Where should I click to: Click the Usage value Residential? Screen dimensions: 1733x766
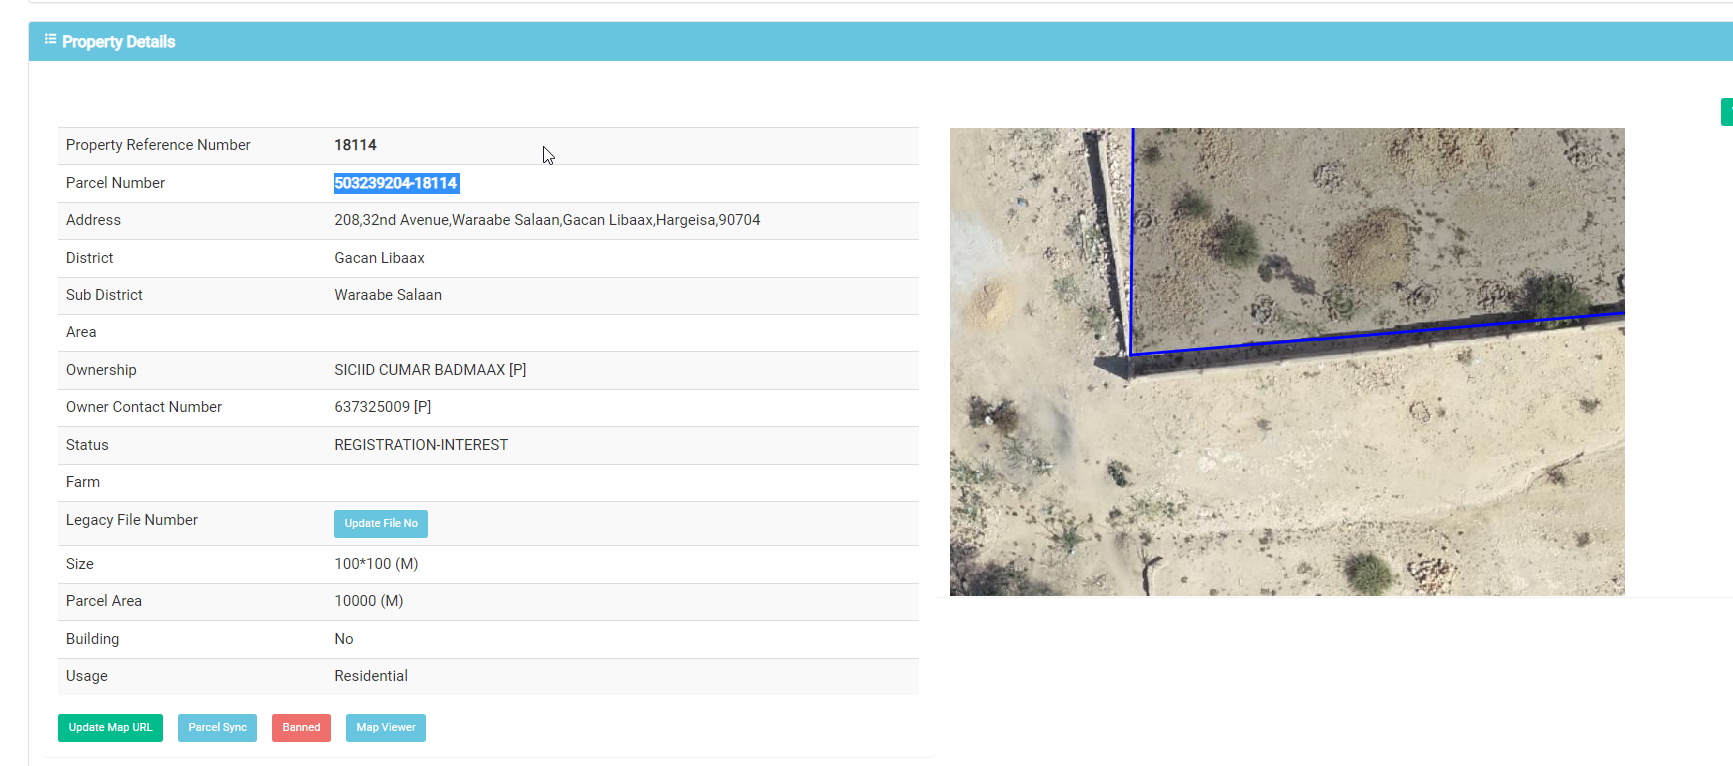(371, 676)
